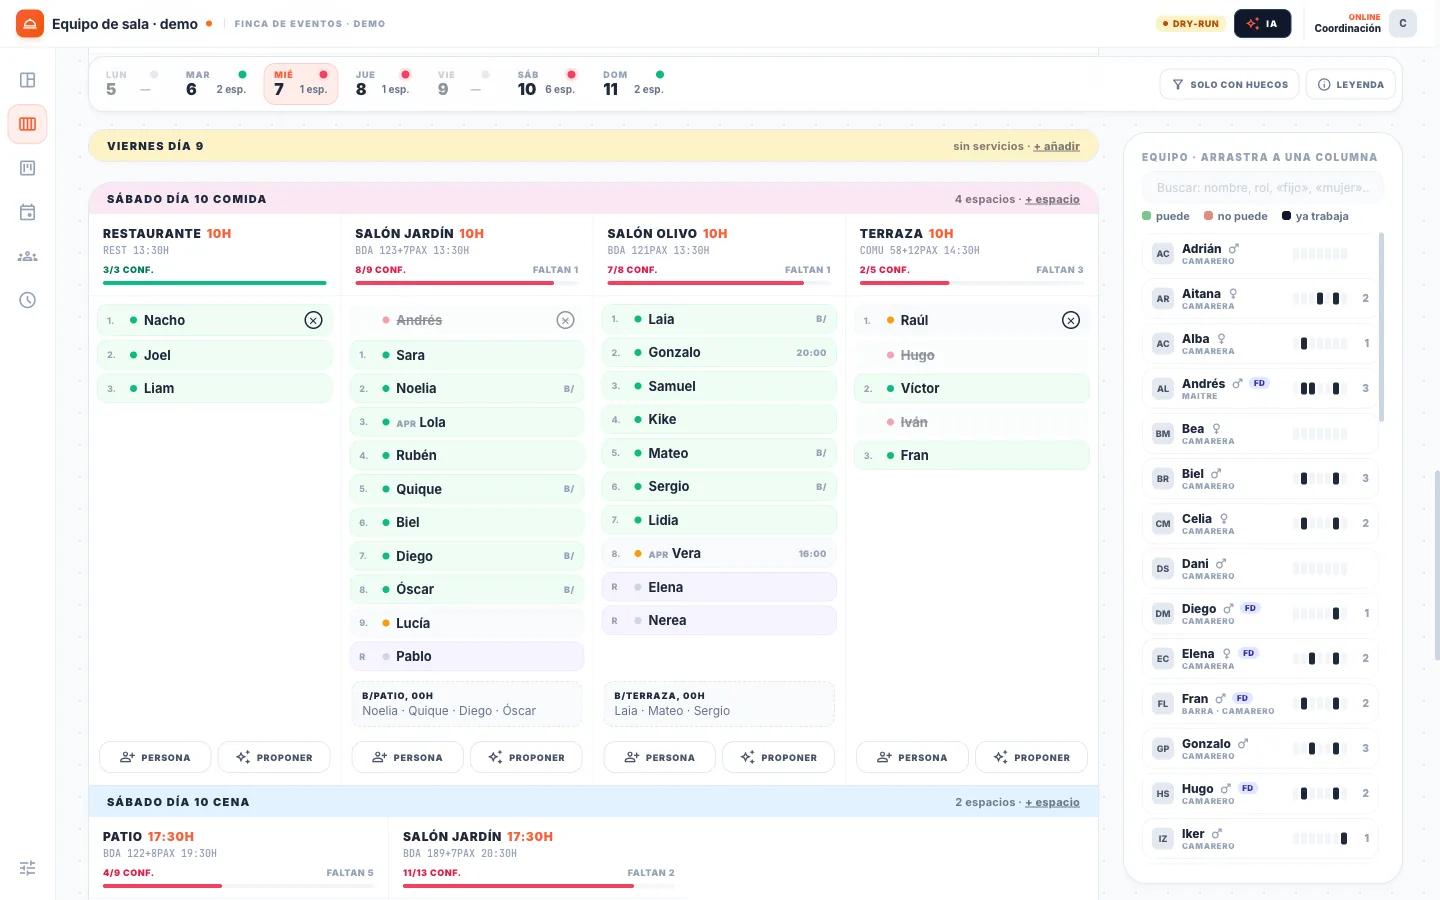The width and height of the screenshot is (1440, 900).
Task: Toggle the DRY-RUN mode badge
Action: [1190, 23]
